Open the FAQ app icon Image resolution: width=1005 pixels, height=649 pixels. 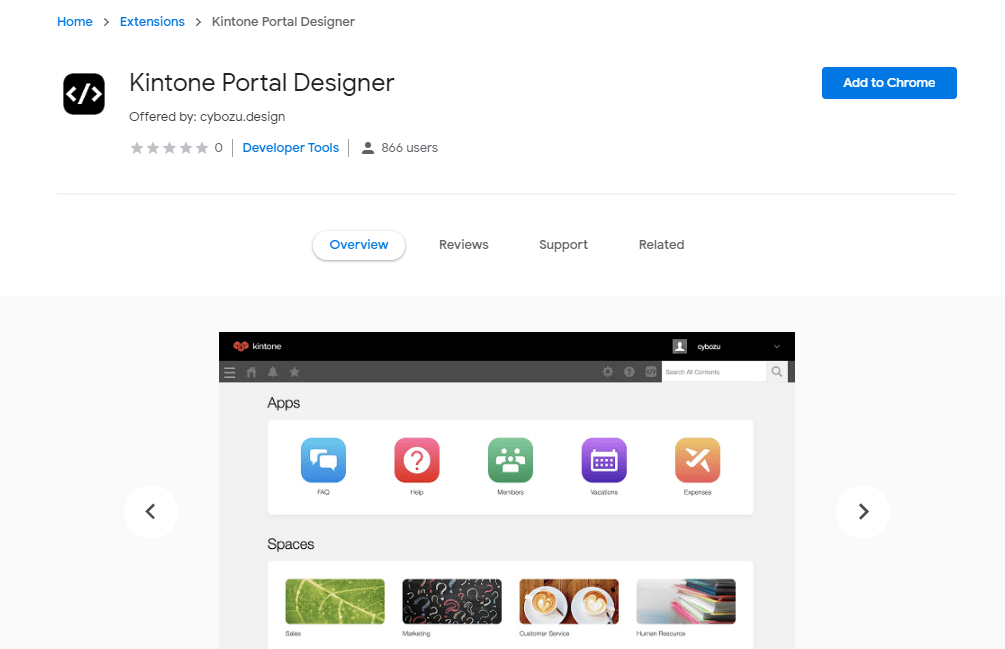coord(322,460)
